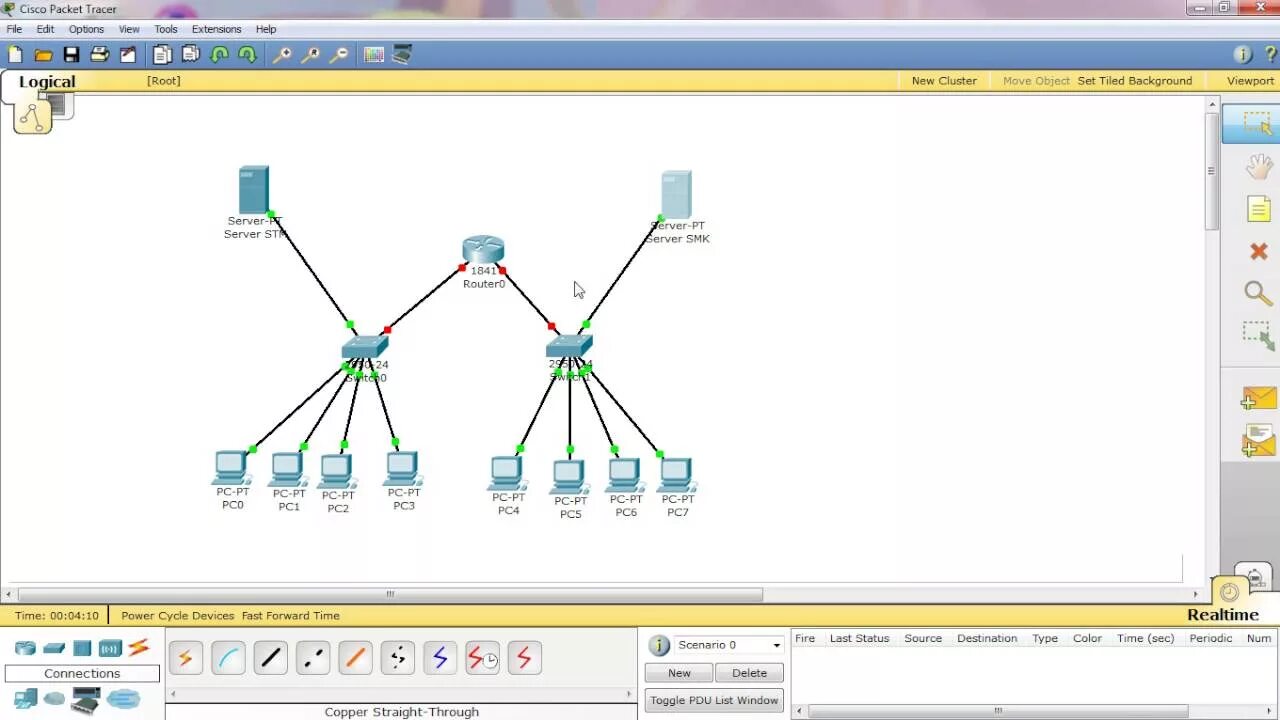
Task: Open the Edit menu
Action: [x=45, y=29]
